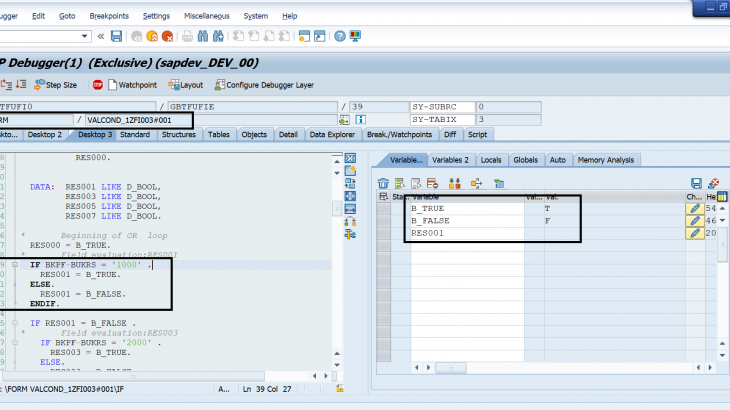Switch to the Tables tab
The height and width of the screenshot is (410, 730).
click(218, 134)
